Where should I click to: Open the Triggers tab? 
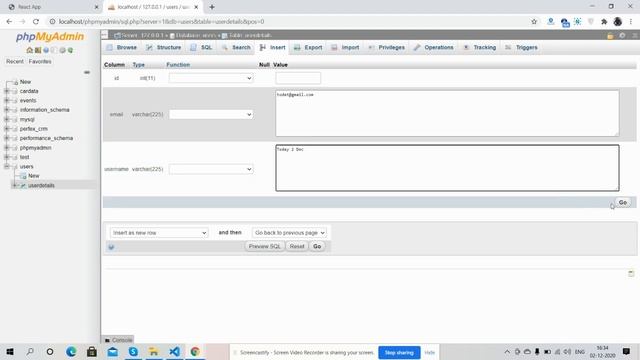pos(521,47)
